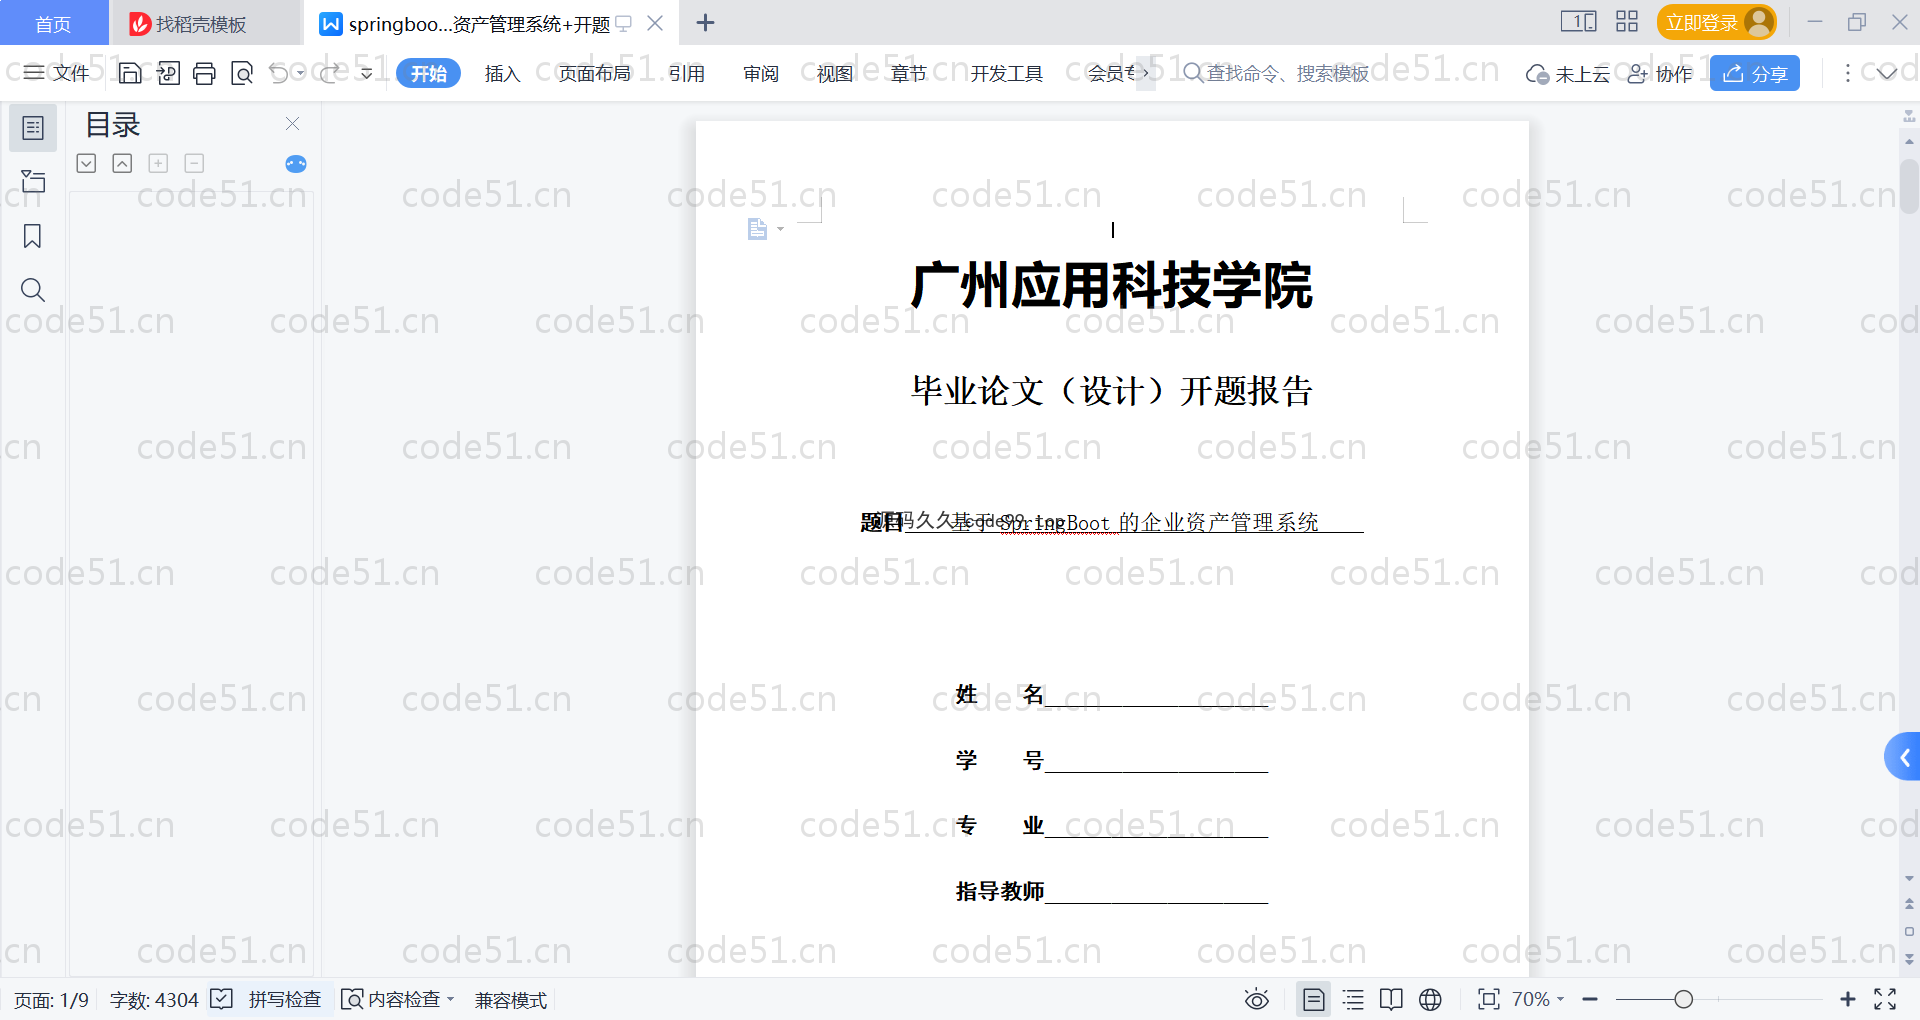The width and height of the screenshot is (1920, 1020).
Task: Open the find sidebar search icon
Action: point(33,290)
